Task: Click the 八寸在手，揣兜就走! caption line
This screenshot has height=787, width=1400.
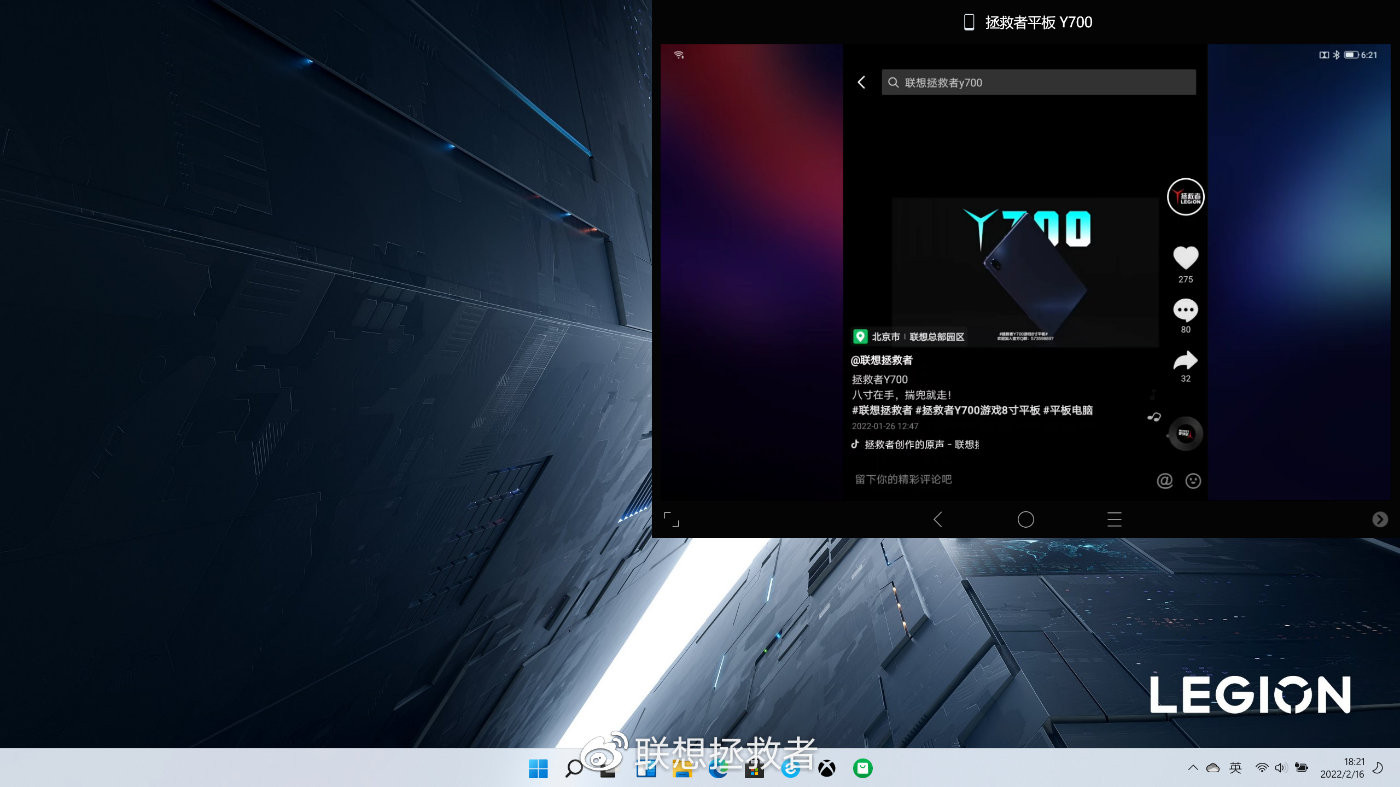Action: coord(902,395)
